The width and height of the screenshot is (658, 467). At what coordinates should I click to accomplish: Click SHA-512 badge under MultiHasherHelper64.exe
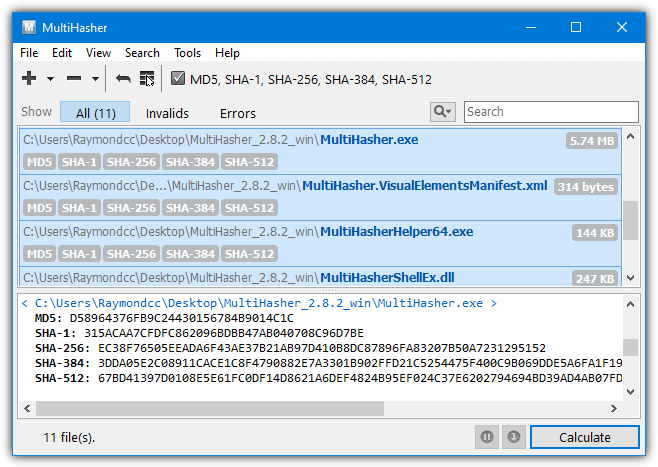tap(249, 254)
